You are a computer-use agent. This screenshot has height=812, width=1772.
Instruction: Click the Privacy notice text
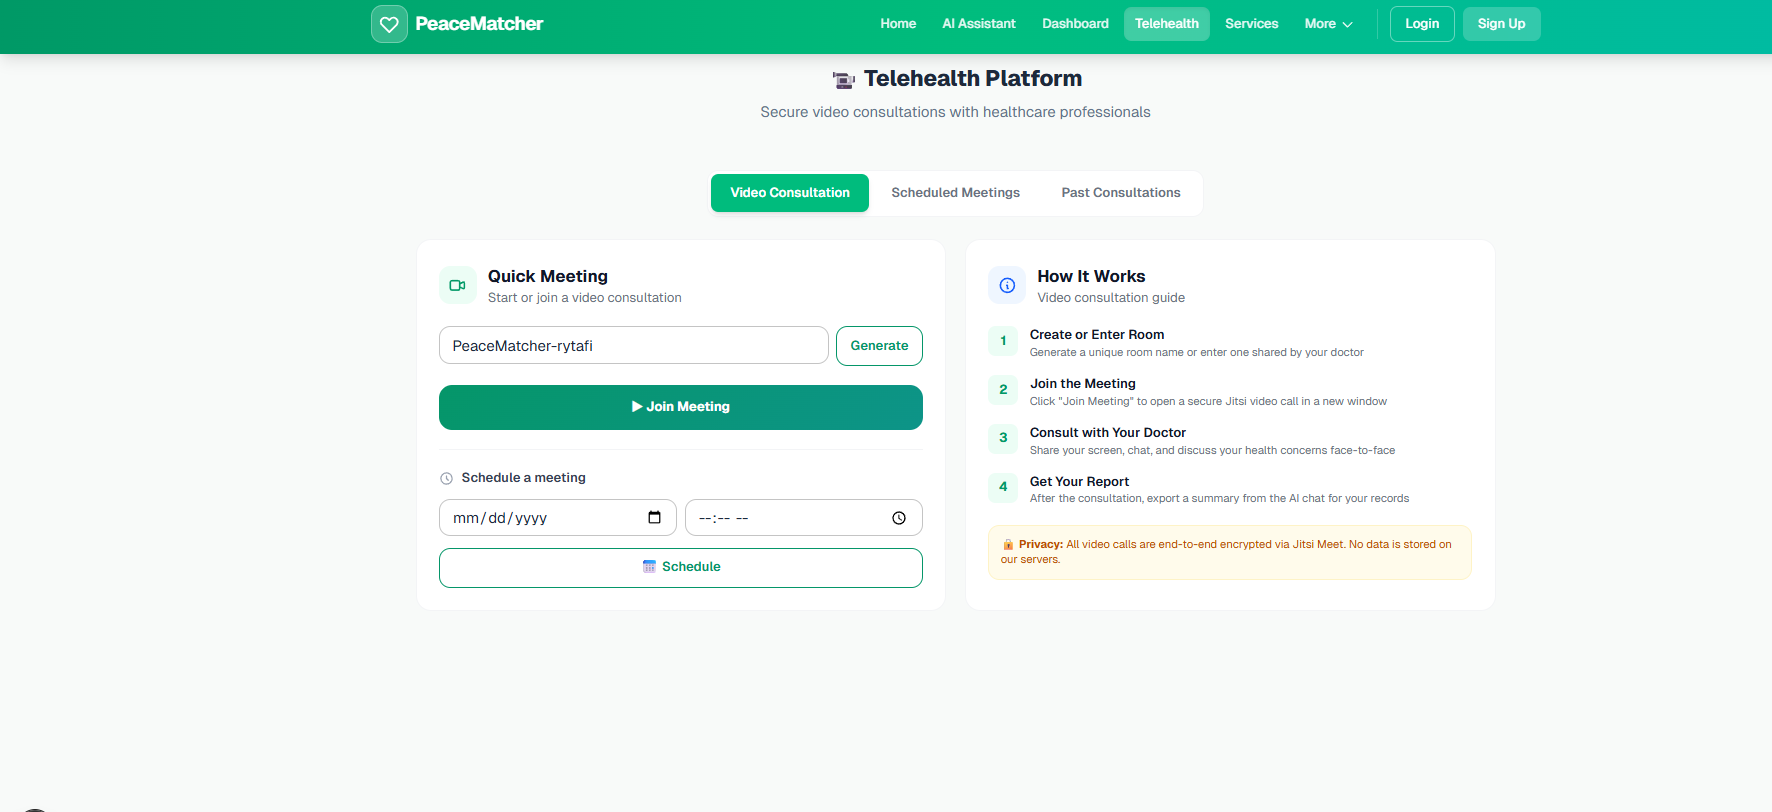point(1229,552)
